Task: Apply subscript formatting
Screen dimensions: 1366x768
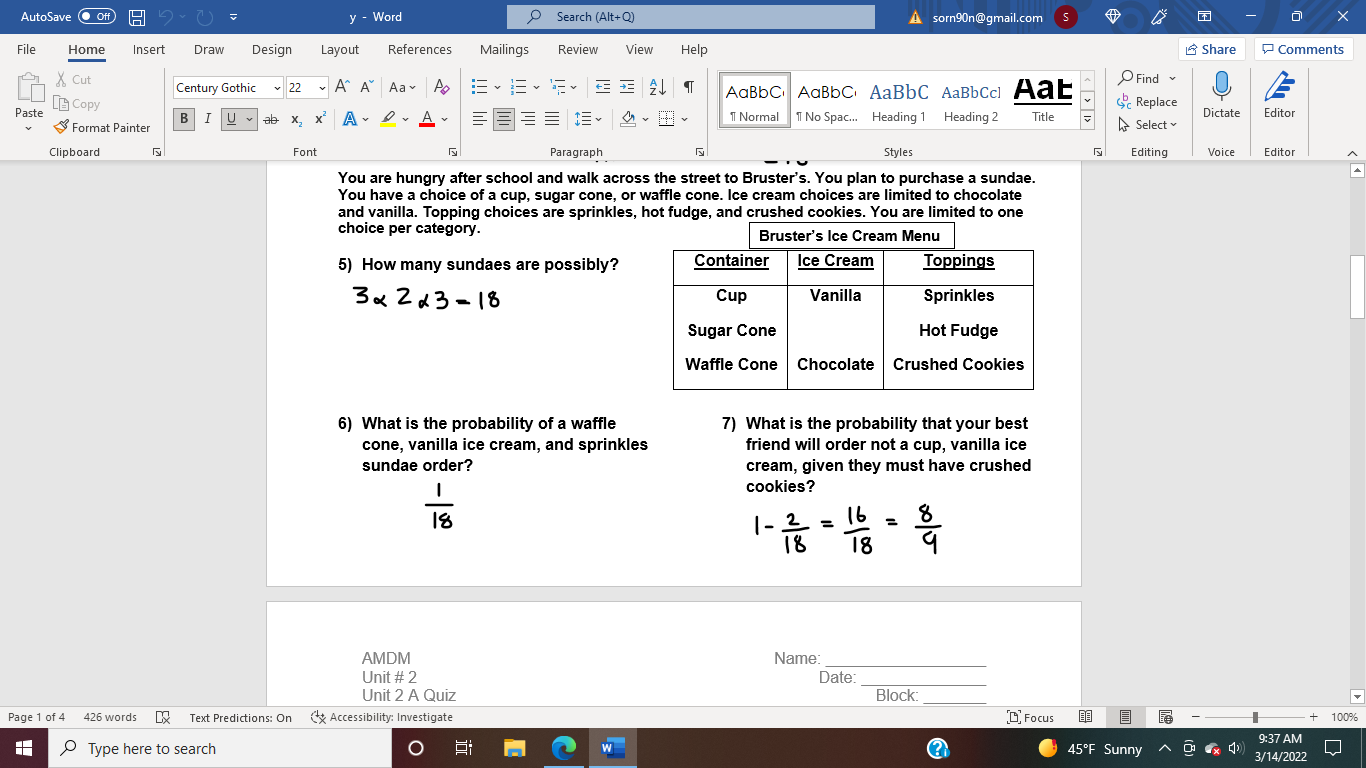Action: [296, 119]
